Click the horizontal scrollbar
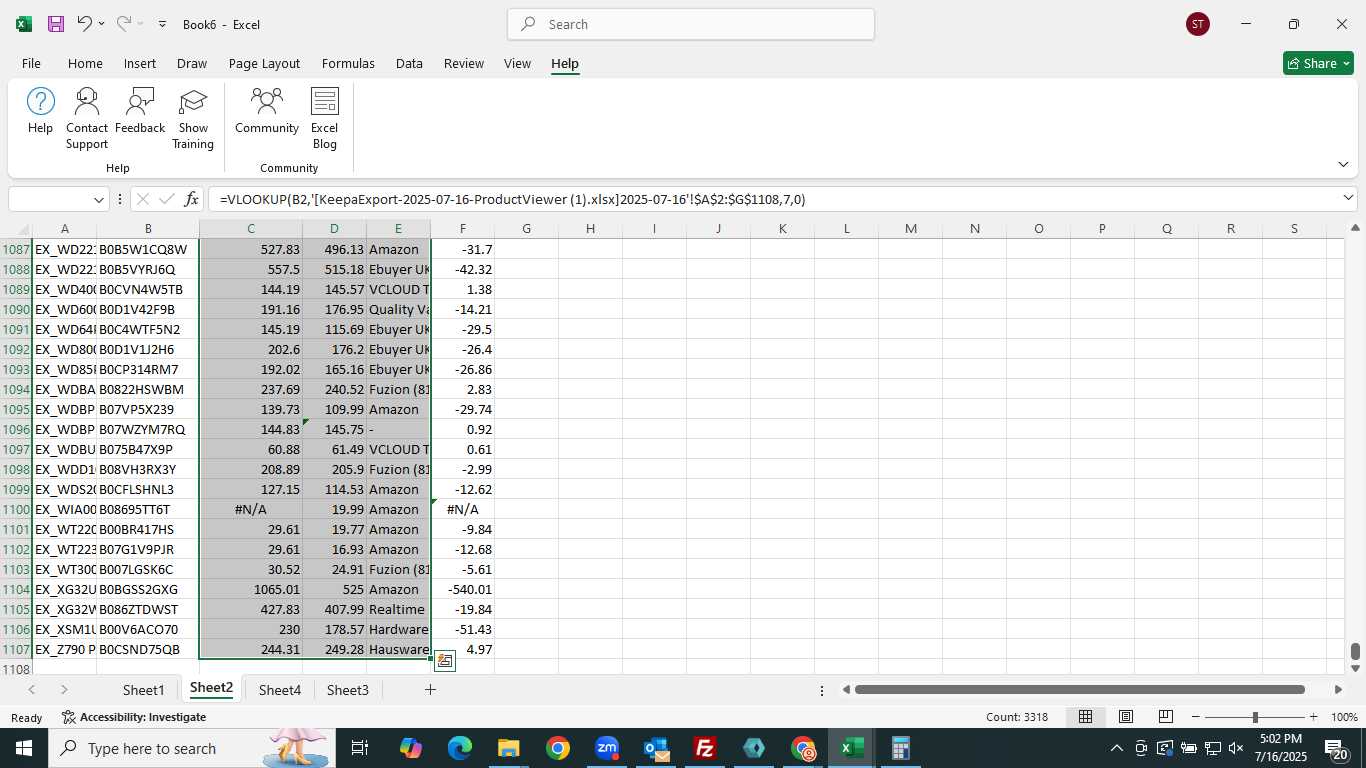1366x768 pixels. point(1080,690)
